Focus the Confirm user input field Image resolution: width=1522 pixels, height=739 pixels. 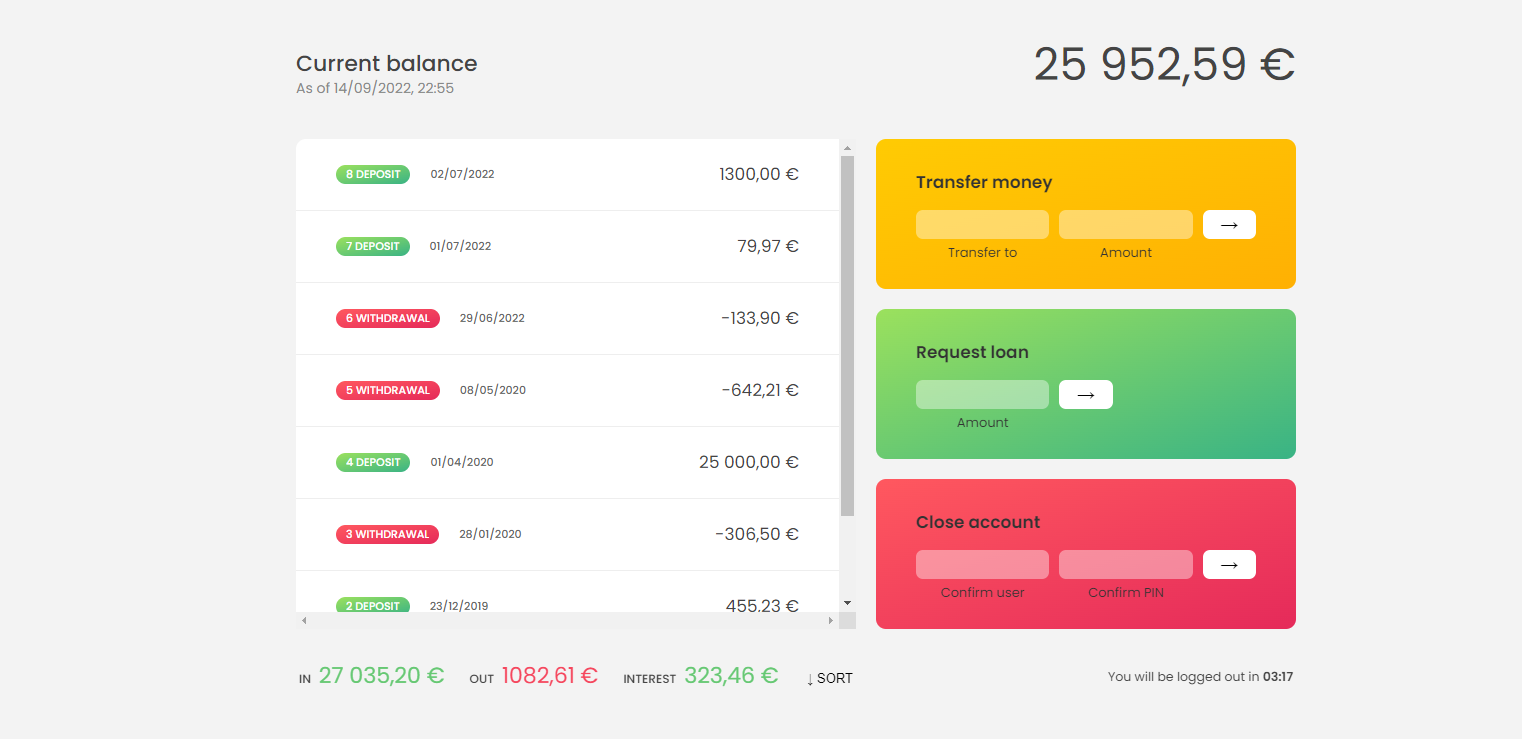982,565
